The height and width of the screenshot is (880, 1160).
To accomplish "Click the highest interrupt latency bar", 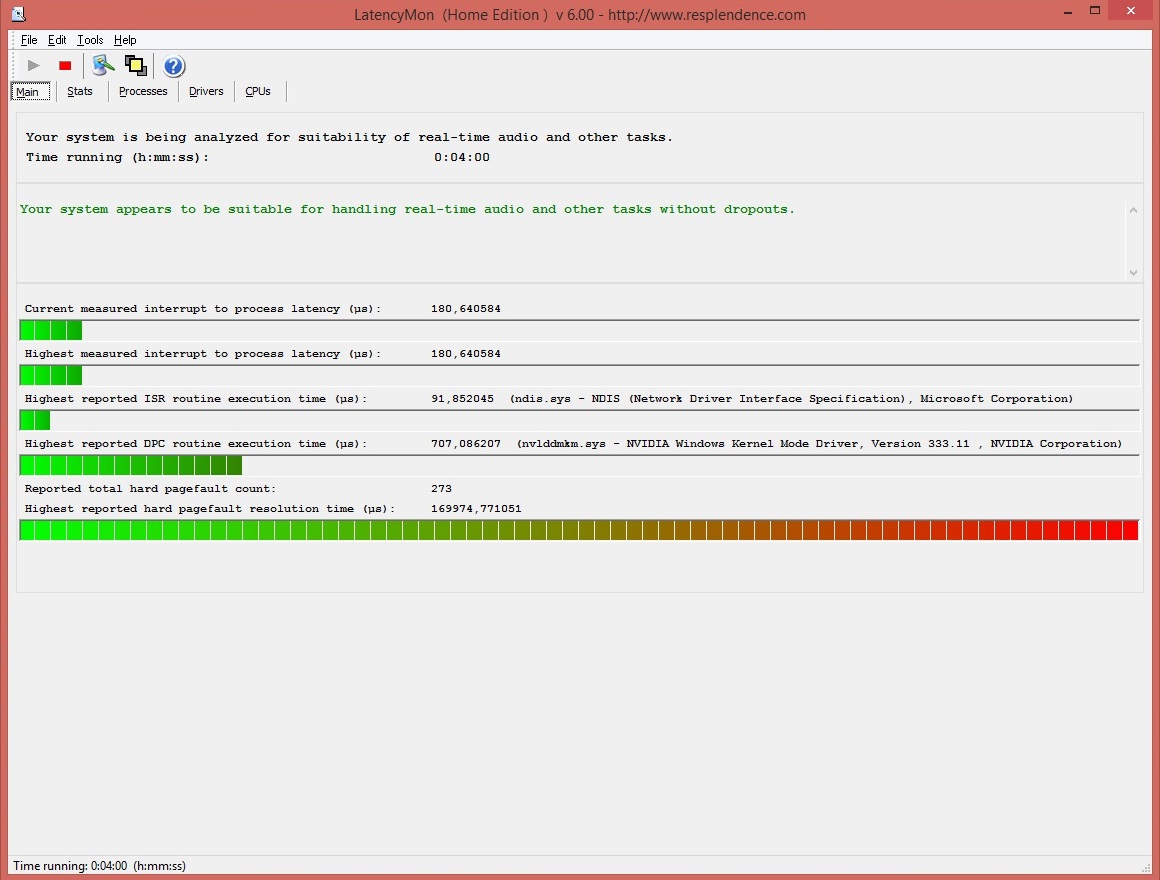I will coord(579,376).
